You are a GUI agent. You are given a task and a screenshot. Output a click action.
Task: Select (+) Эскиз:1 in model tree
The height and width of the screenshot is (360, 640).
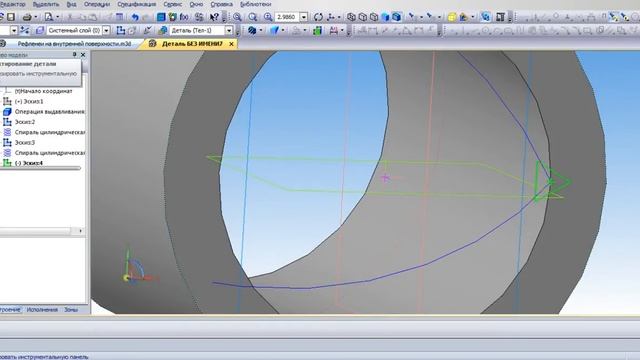(29, 101)
